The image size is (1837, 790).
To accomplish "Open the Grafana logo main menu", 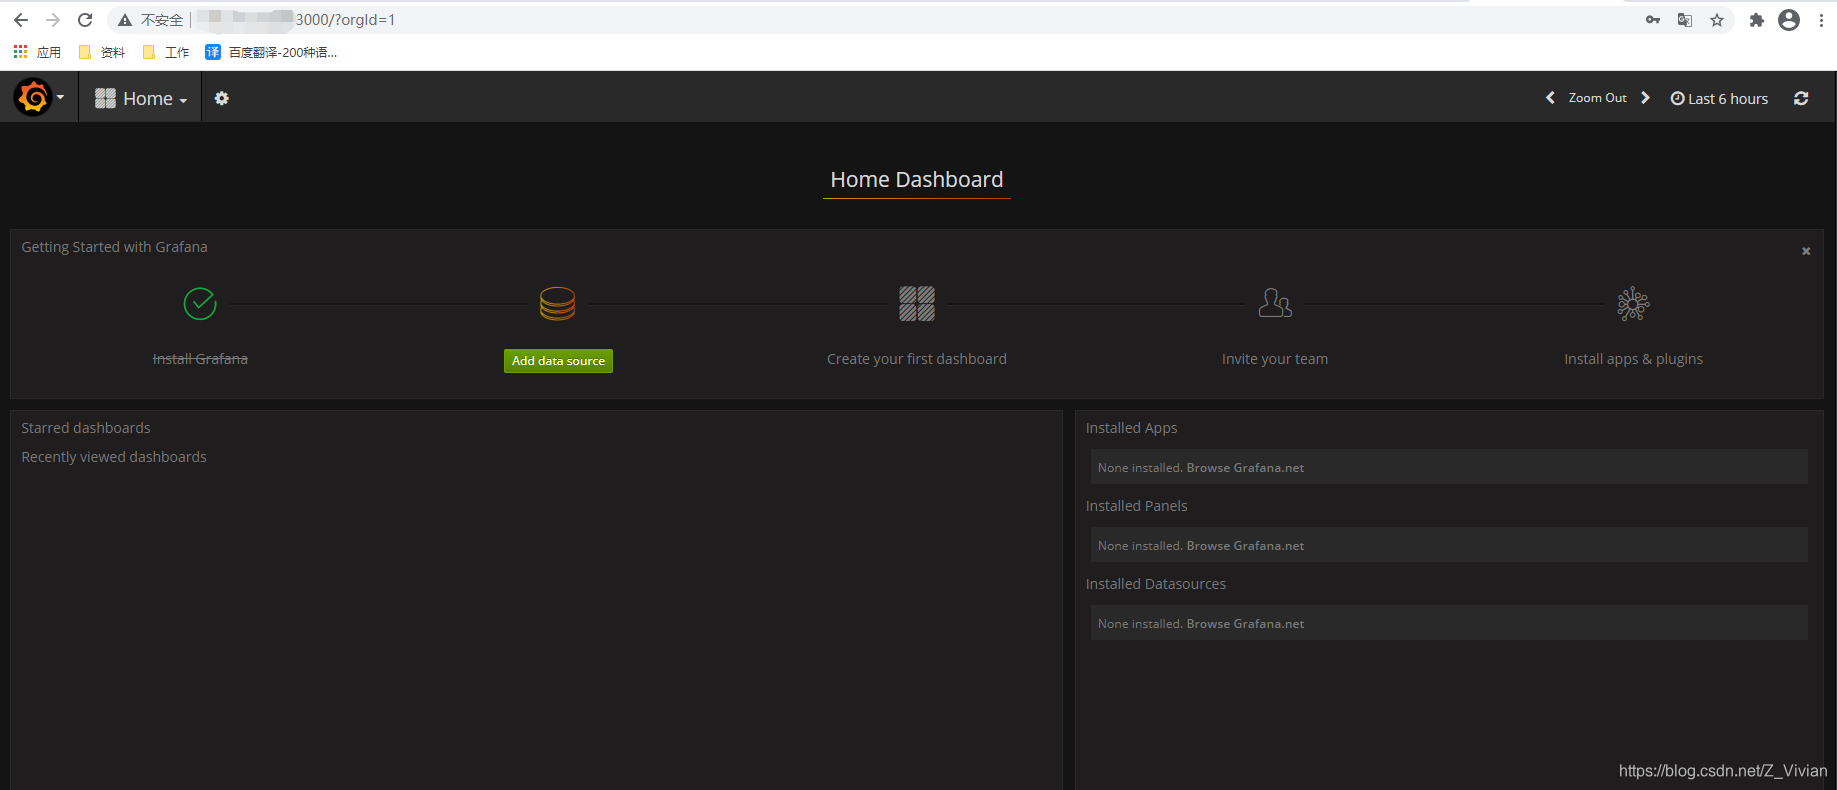I will pyautogui.click(x=38, y=98).
